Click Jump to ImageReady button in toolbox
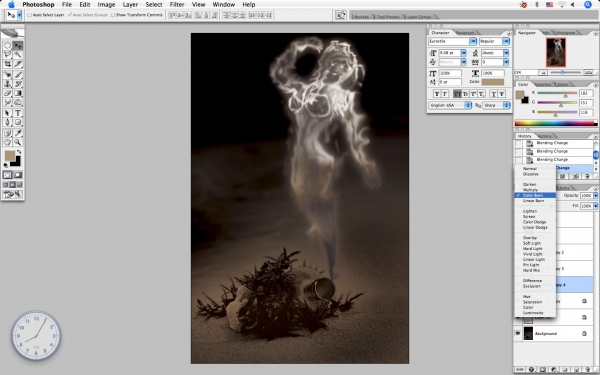 13,194
